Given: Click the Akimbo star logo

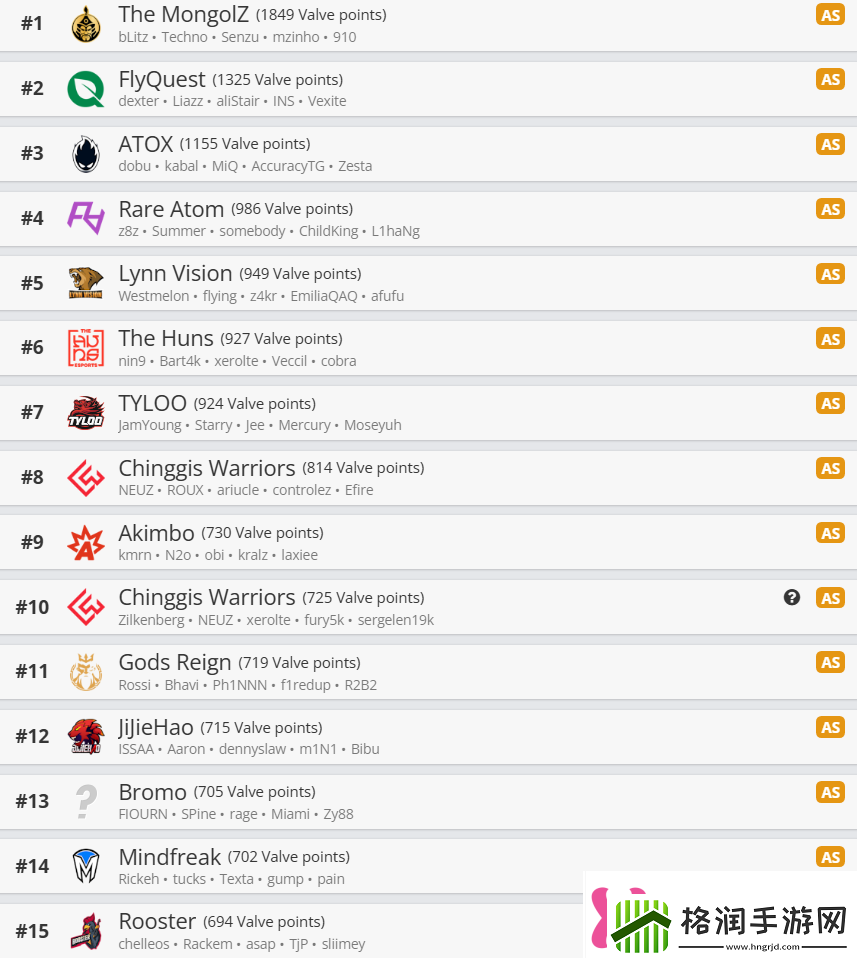Looking at the screenshot, I should (x=86, y=543).
